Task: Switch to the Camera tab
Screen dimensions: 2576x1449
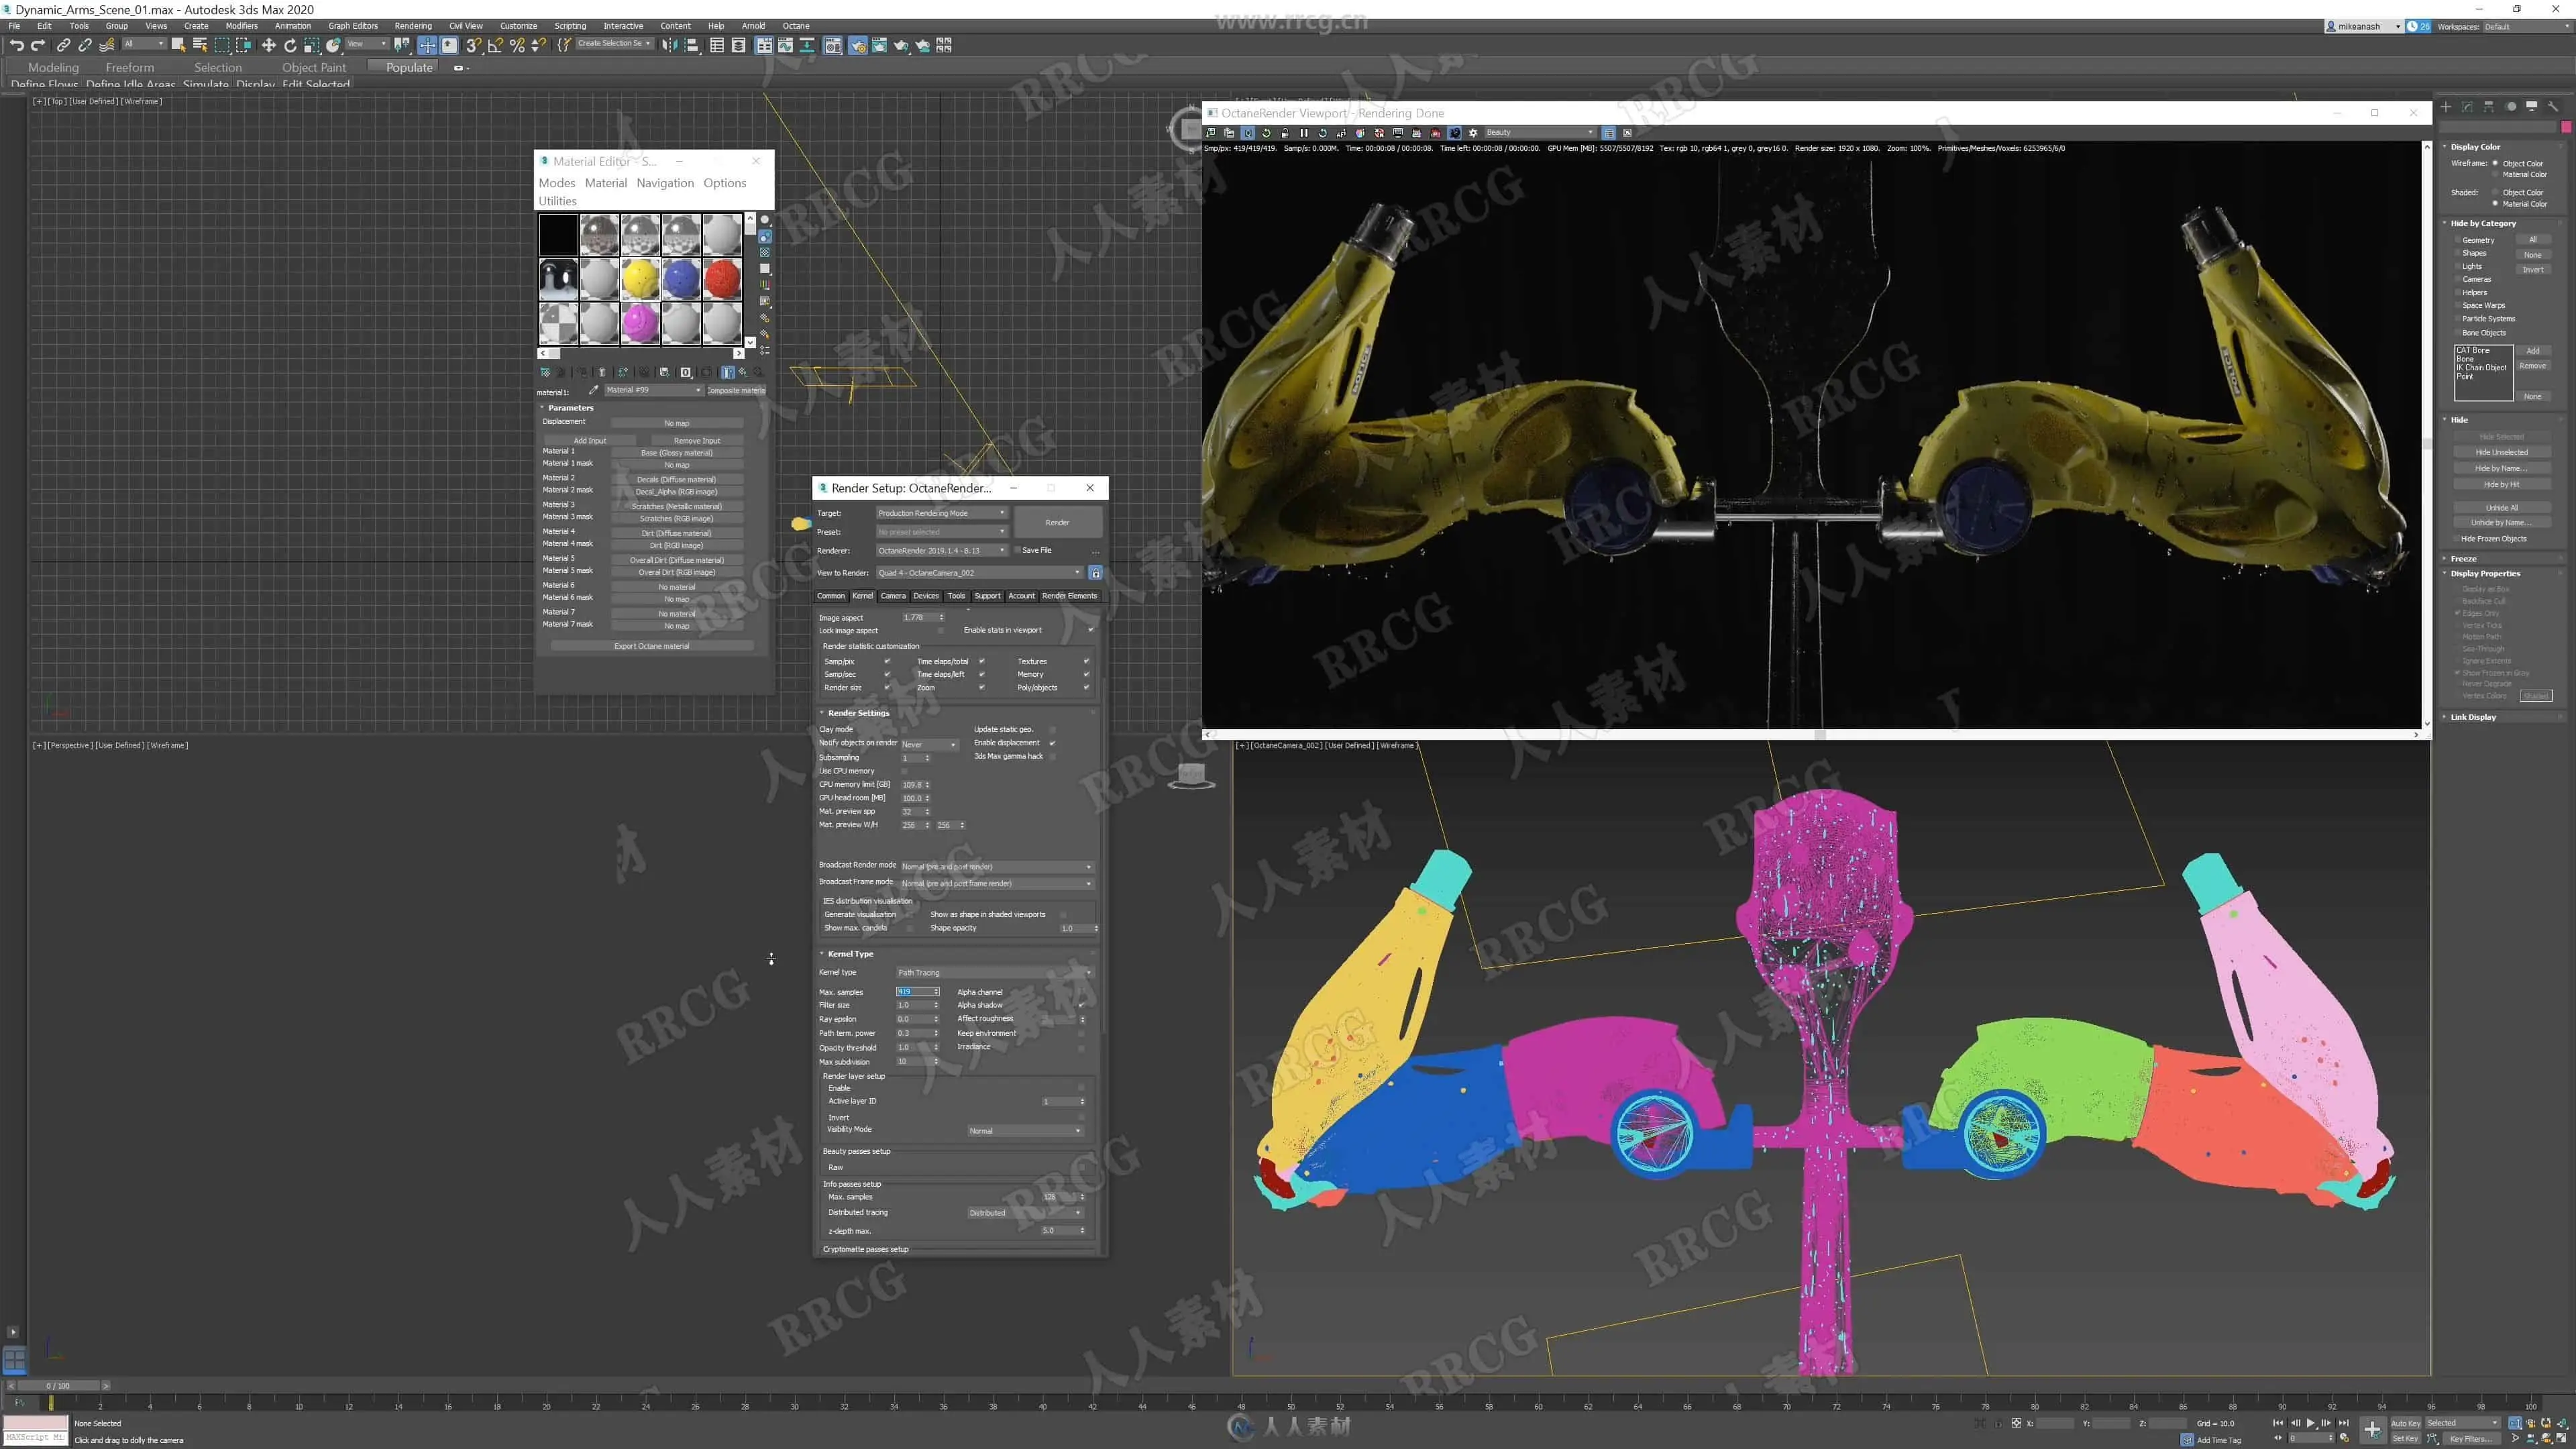Action: [x=893, y=596]
